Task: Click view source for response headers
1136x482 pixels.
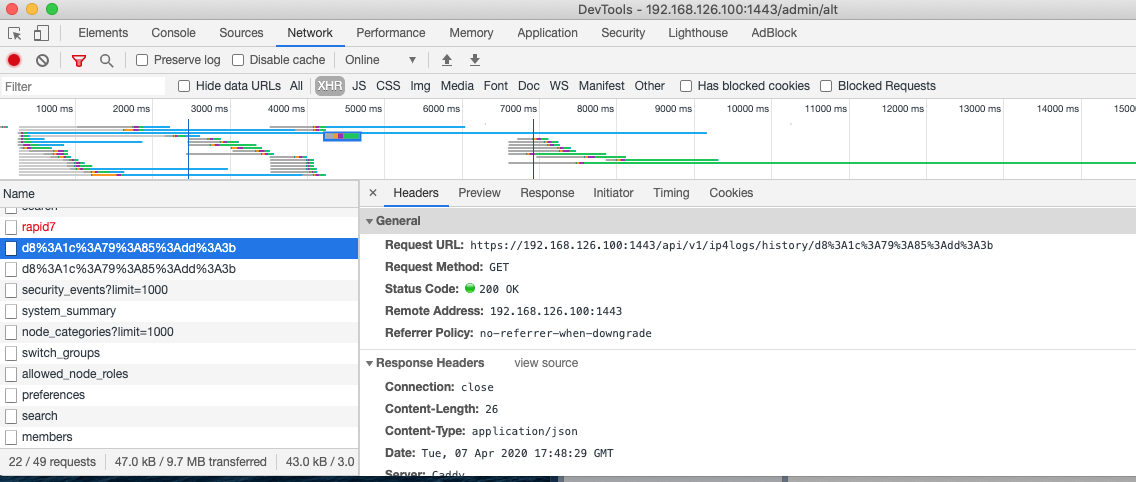Action: [x=546, y=363]
